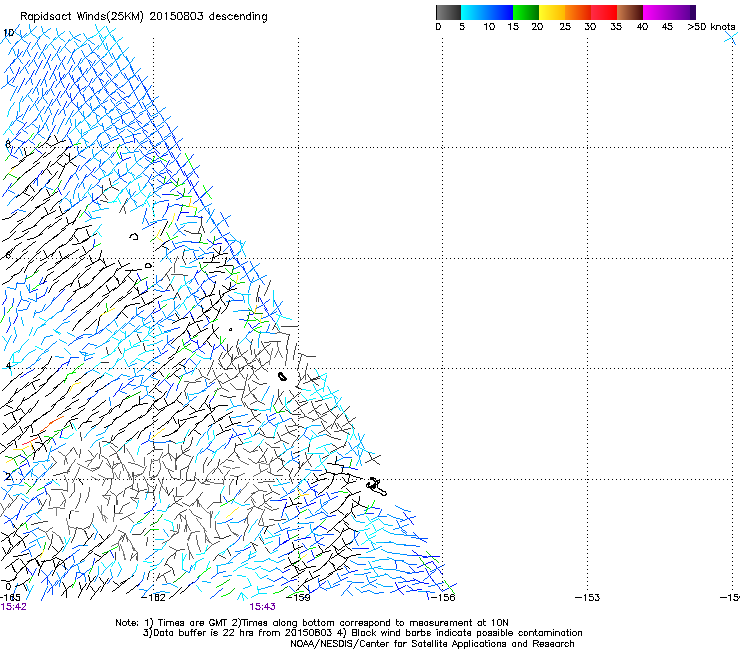The width and height of the screenshot is (740, 650).
Task: Pick the red 30-35 knots legend segment
Action: pyautogui.click(x=604, y=12)
